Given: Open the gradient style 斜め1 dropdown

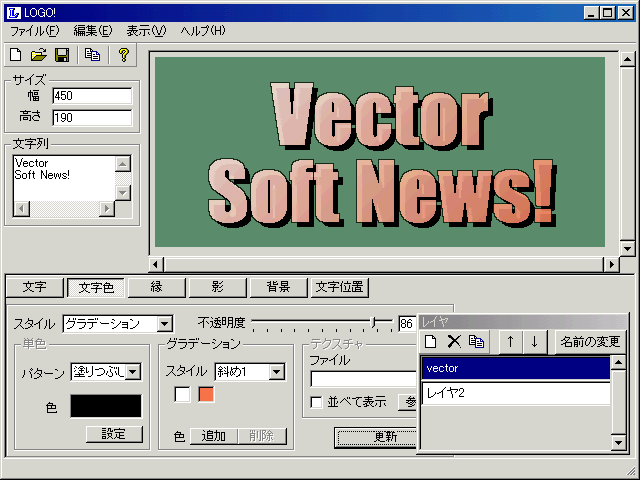Looking at the screenshot, I should coord(277,372).
